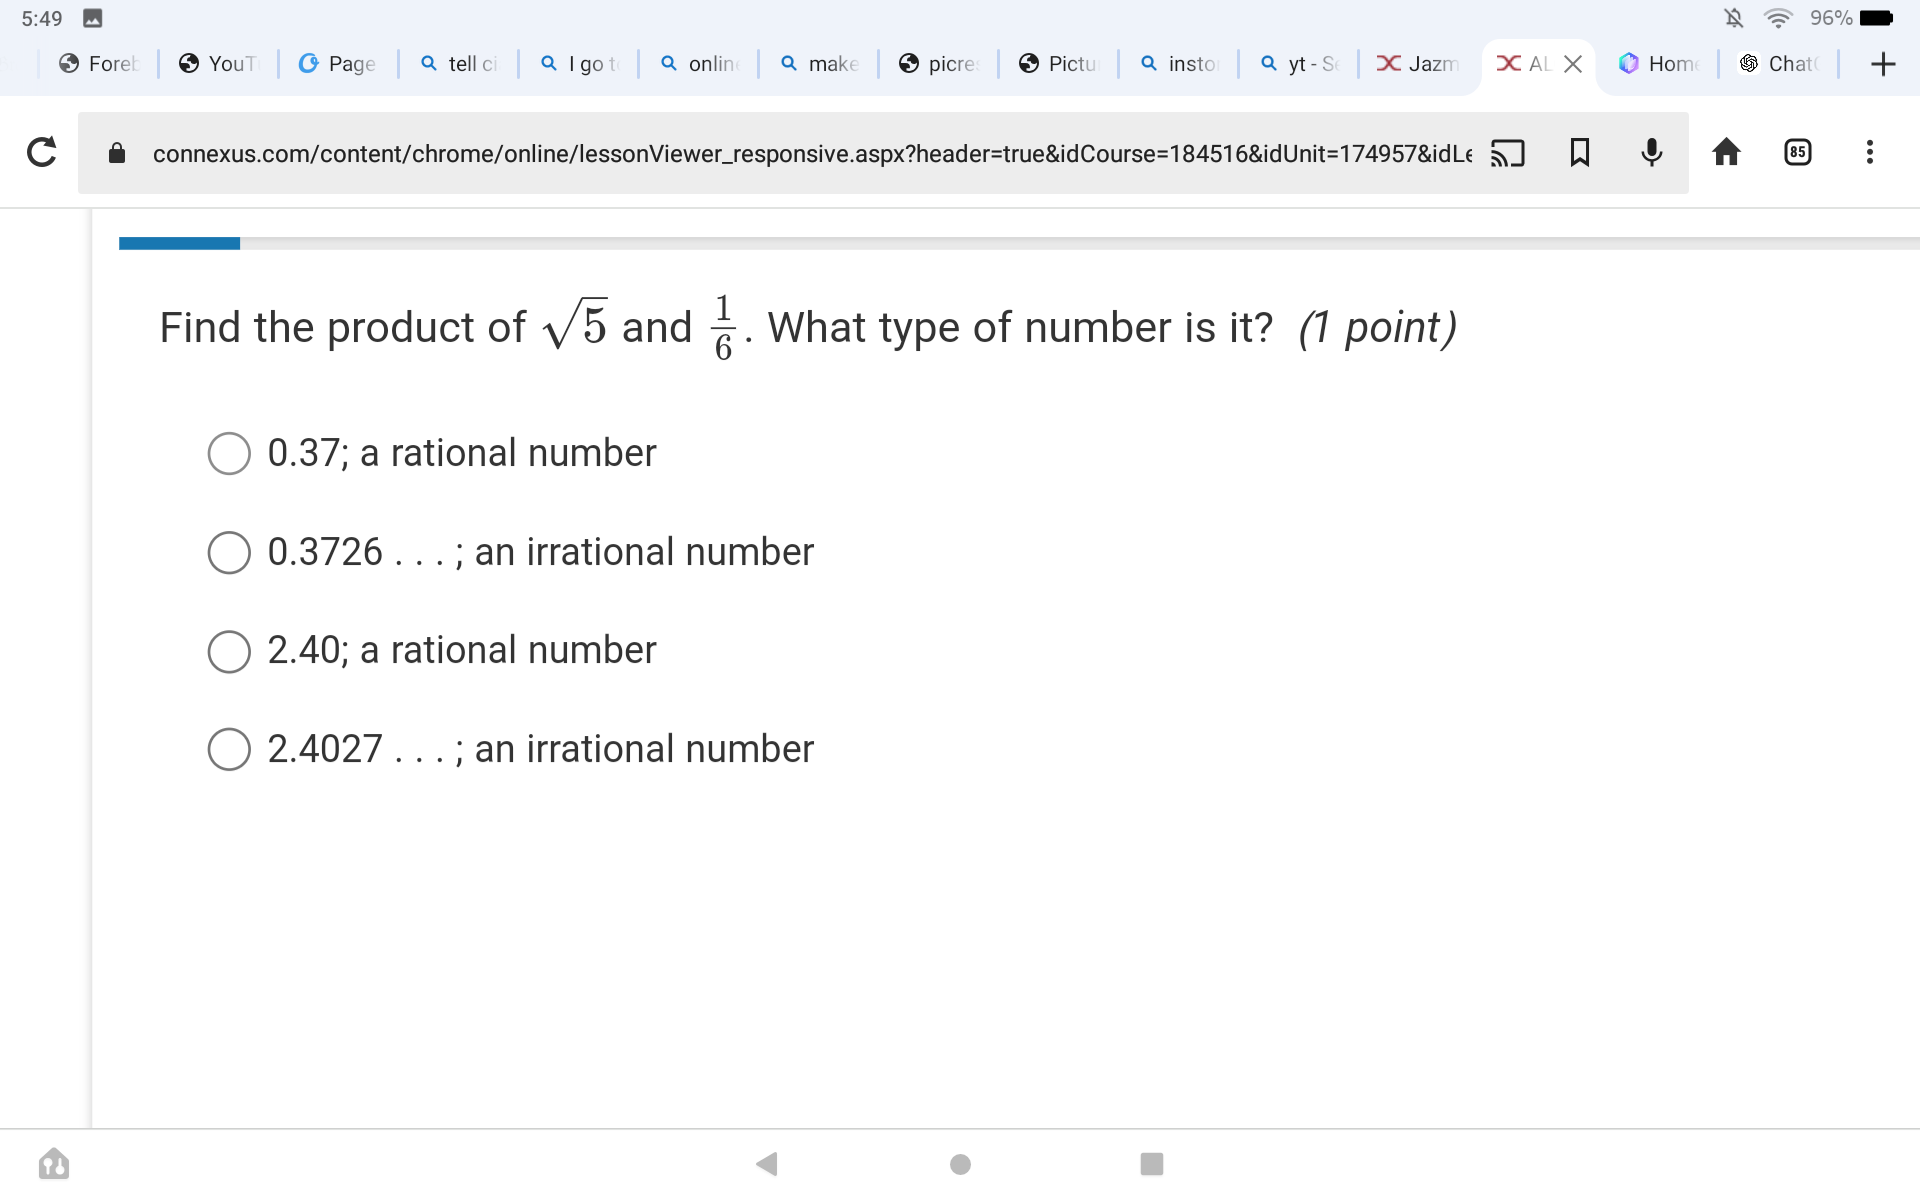Tap the Wi-Fi status icon
This screenshot has width=1920, height=1200.
point(1778,18)
